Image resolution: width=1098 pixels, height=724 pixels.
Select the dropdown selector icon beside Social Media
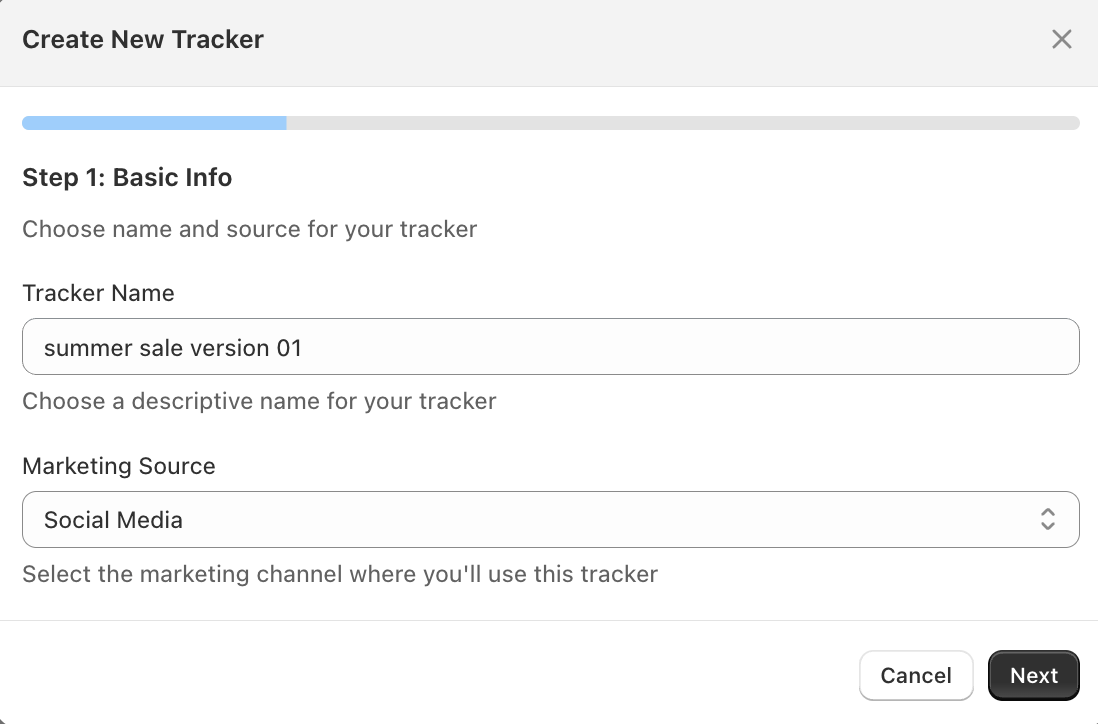coord(1047,519)
